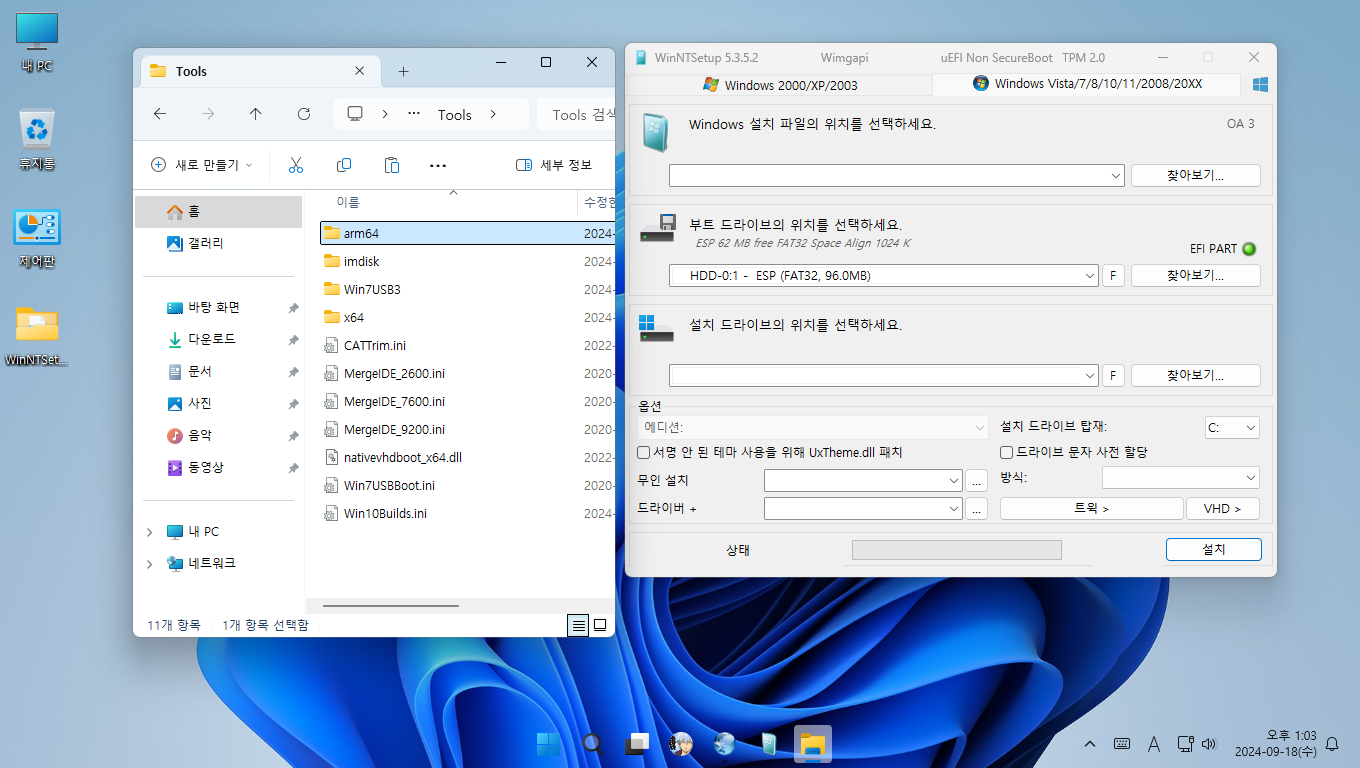Expand the Network tree node in navigation pane
The height and width of the screenshot is (768, 1360).
(150, 564)
